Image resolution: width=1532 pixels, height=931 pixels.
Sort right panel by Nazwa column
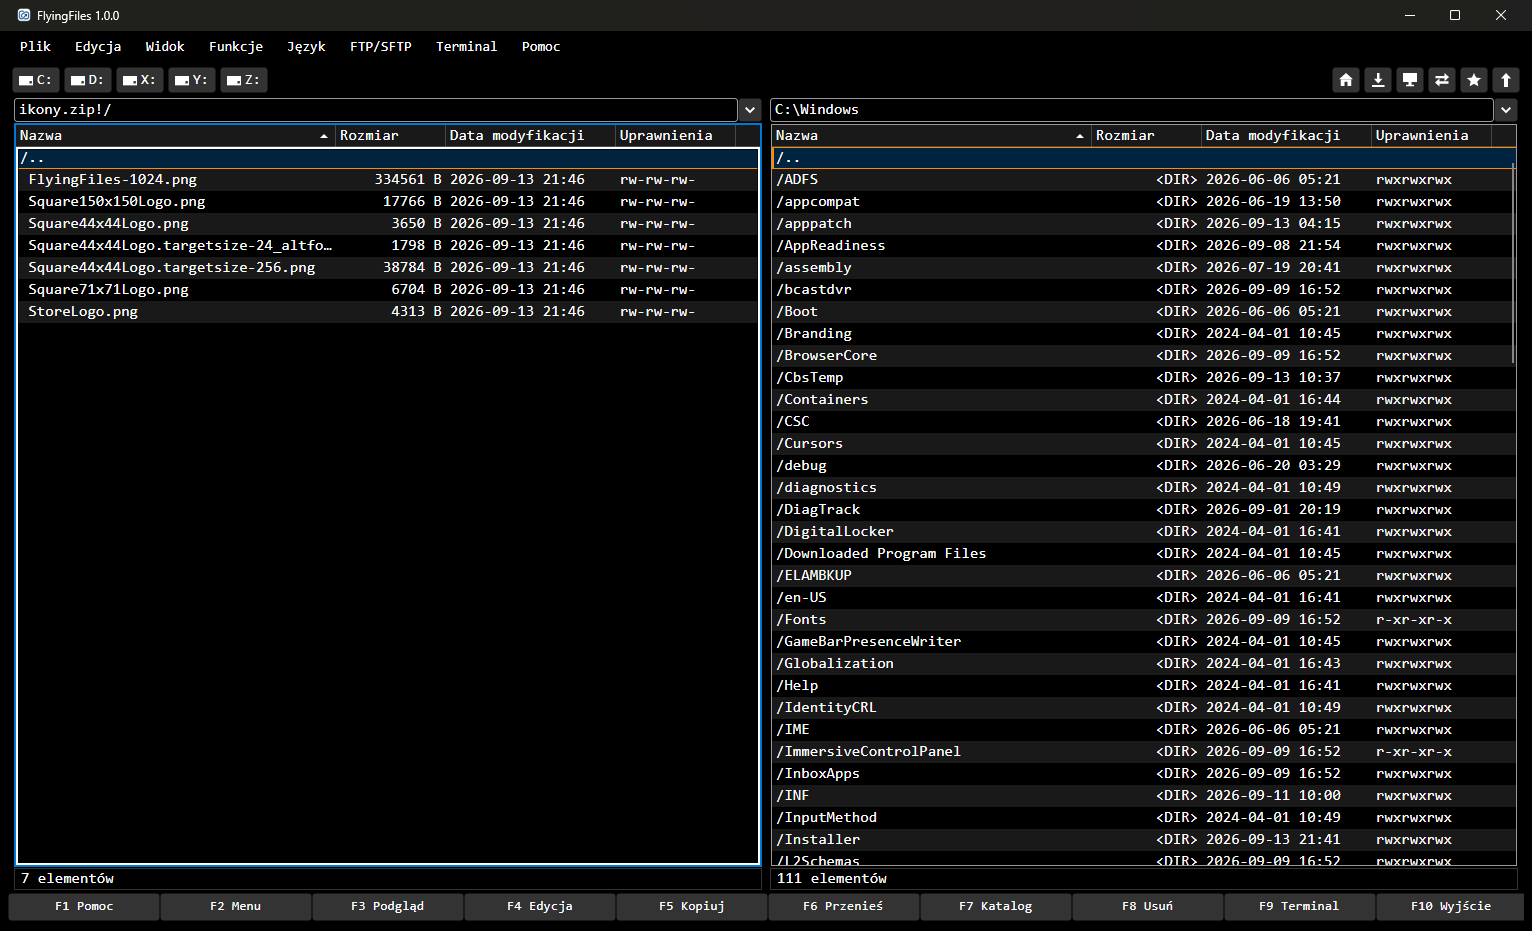[x=931, y=135]
